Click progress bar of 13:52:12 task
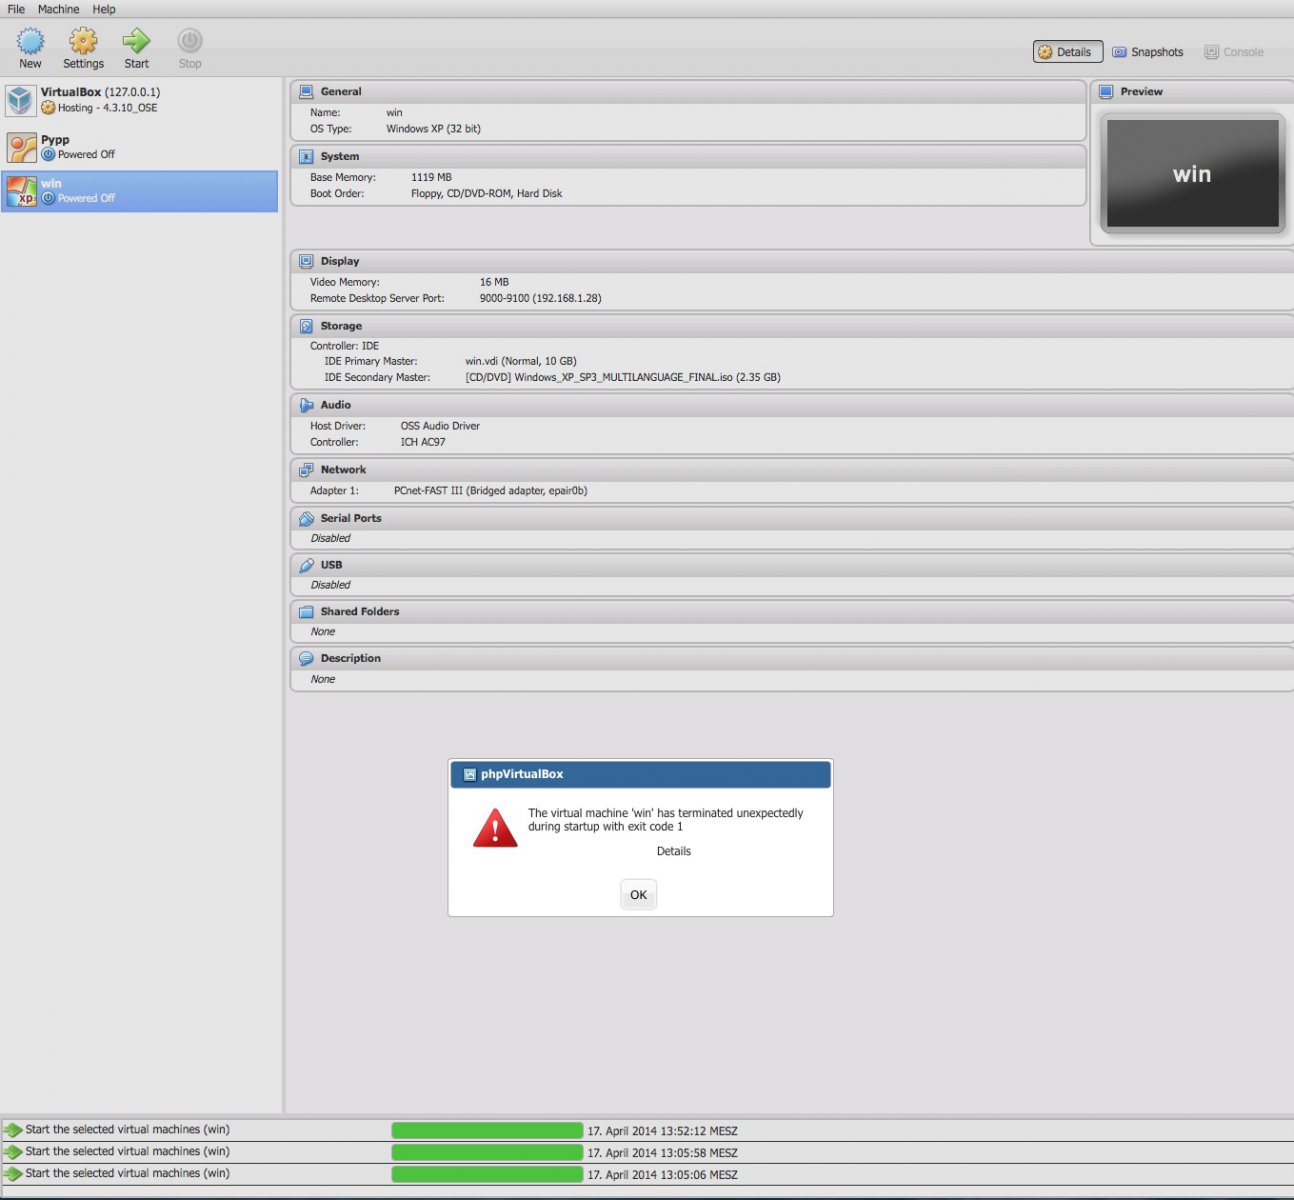Viewport: 1294px width, 1200px height. tap(487, 1131)
